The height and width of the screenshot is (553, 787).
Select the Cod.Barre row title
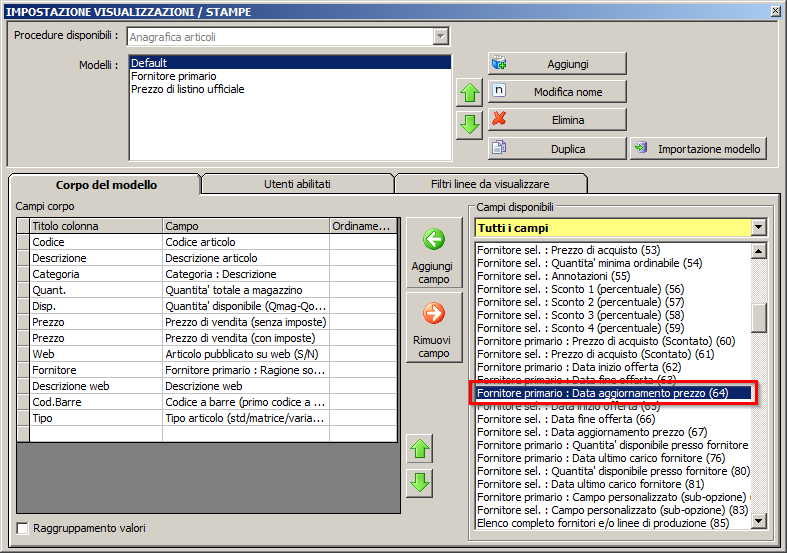(x=96, y=402)
